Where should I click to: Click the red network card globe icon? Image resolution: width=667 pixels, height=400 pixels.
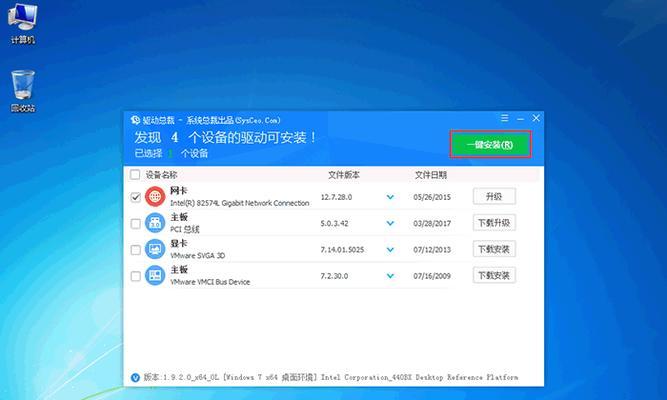tap(155, 197)
